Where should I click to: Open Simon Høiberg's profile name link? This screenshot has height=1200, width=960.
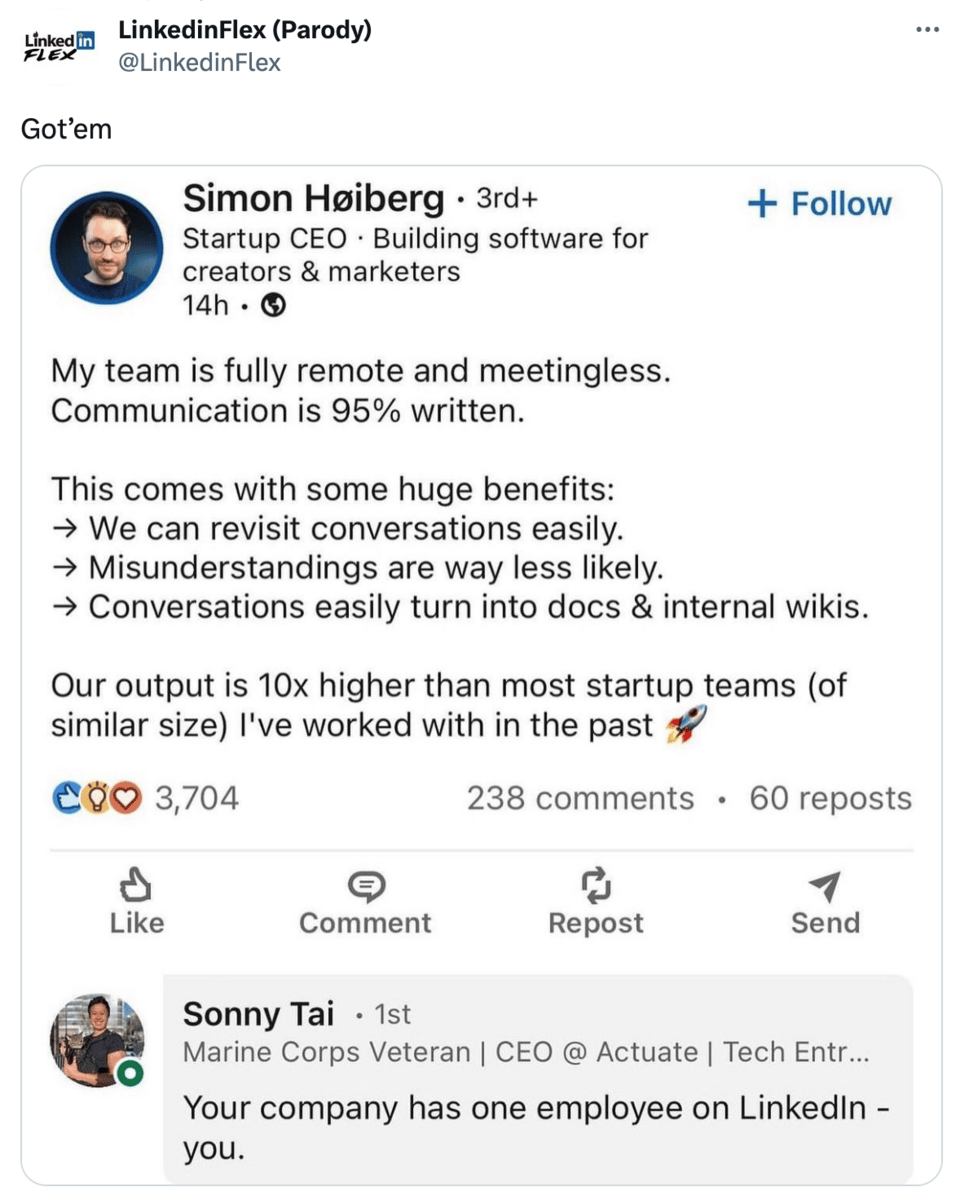pos(312,200)
